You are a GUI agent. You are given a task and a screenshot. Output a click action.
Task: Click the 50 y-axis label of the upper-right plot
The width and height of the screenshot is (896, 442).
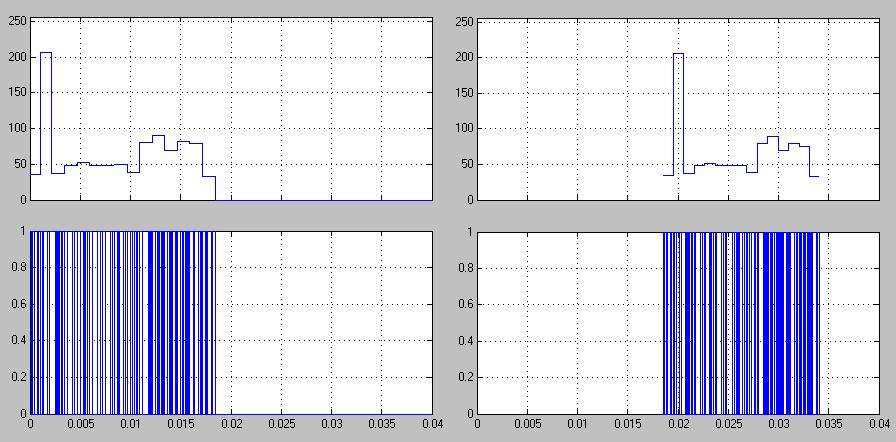point(467,164)
